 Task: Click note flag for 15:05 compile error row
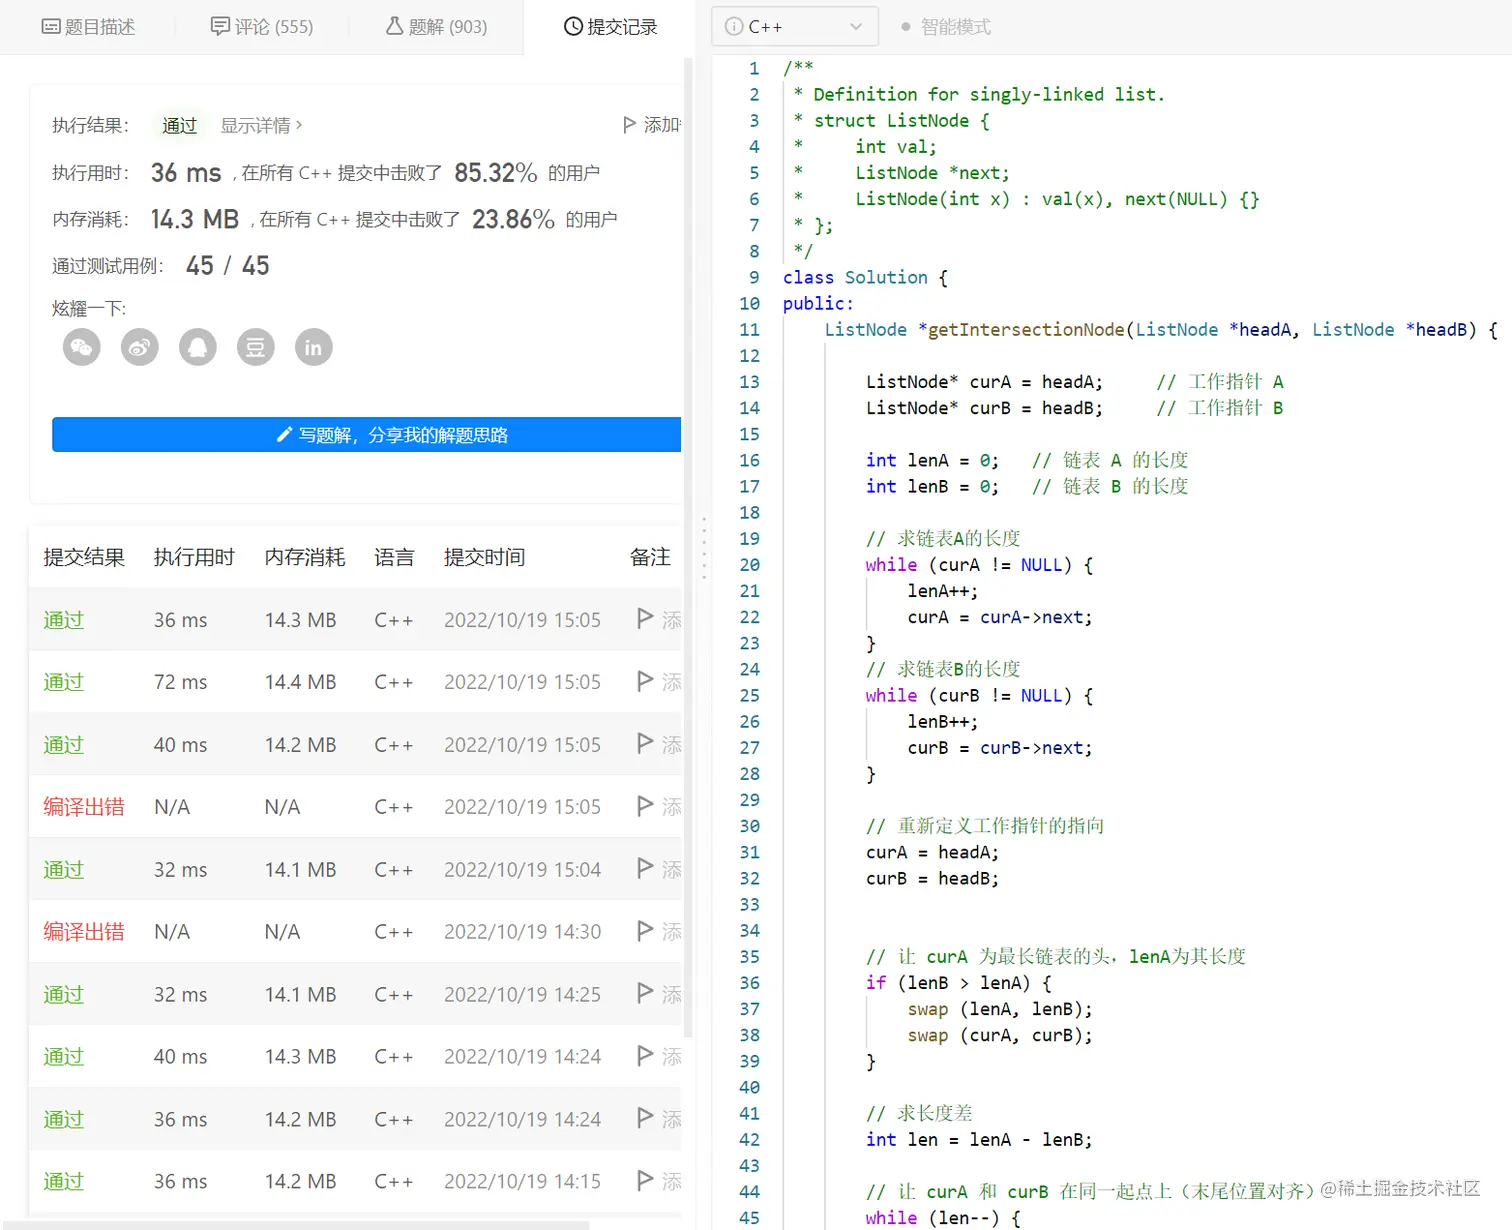(645, 806)
